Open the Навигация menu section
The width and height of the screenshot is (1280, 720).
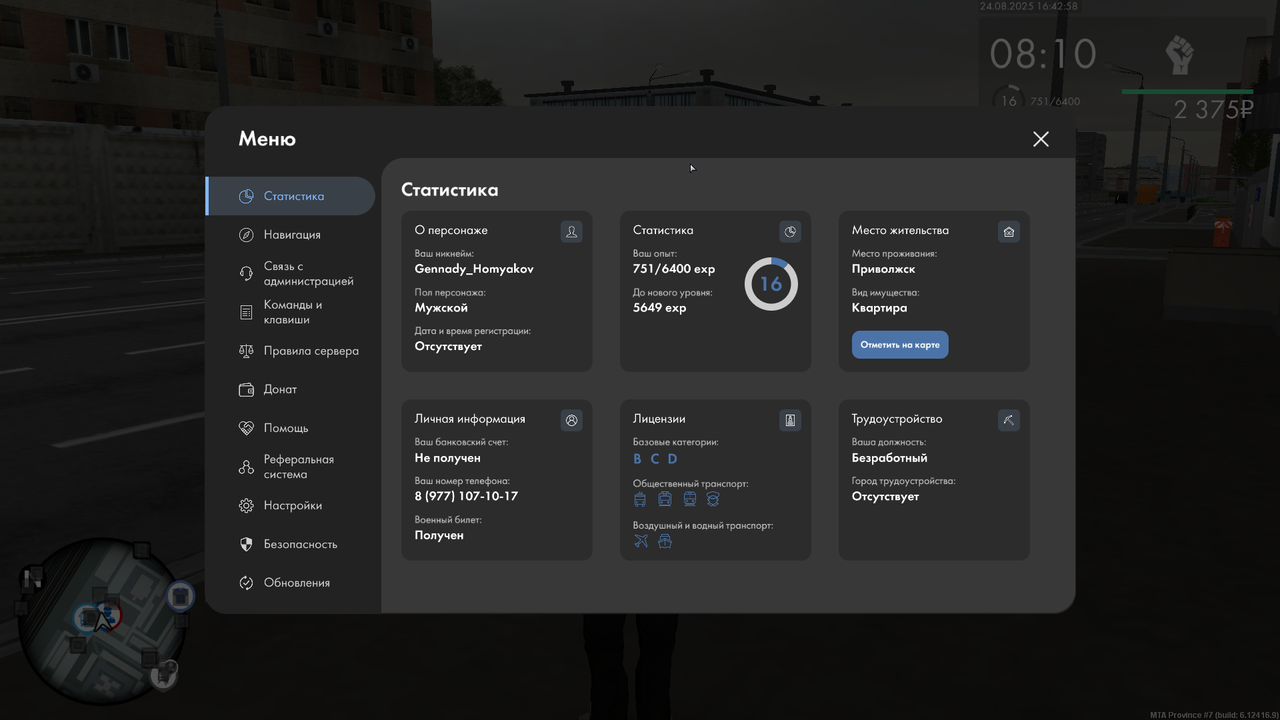click(x=291, y=235)
